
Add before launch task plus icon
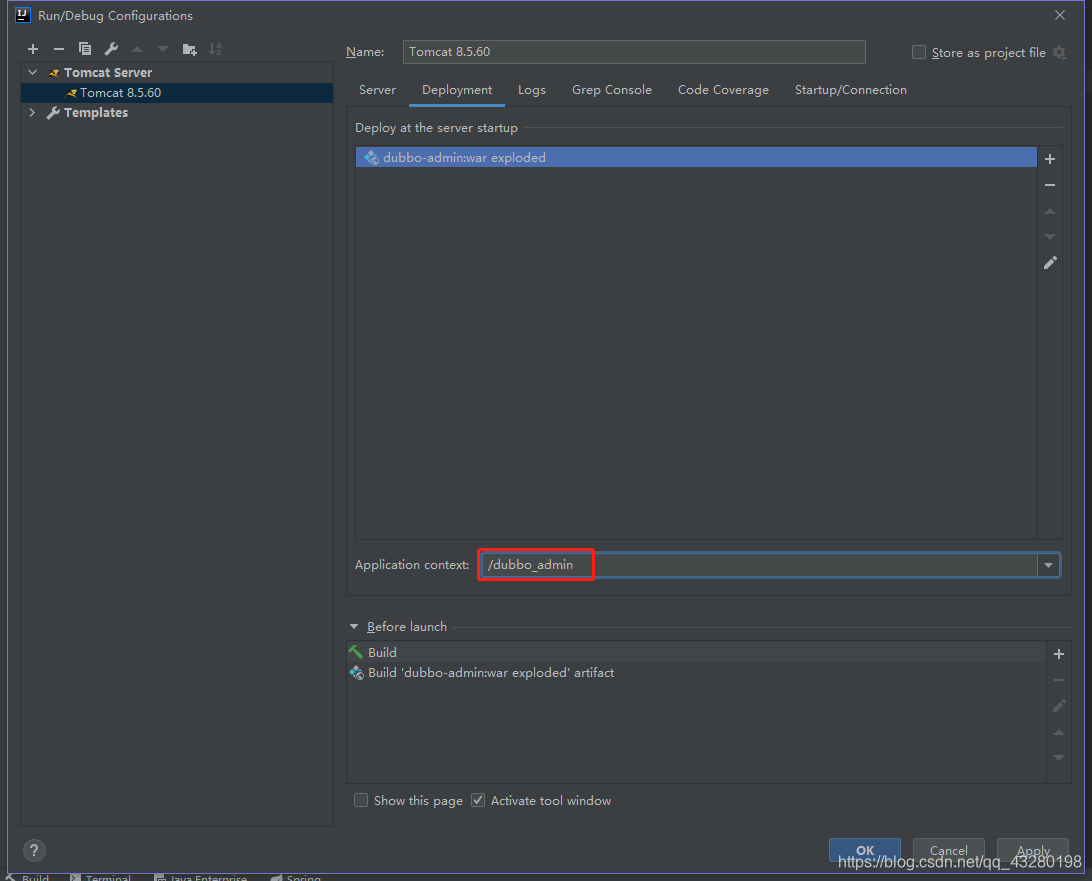click(x=1059, y=654)
